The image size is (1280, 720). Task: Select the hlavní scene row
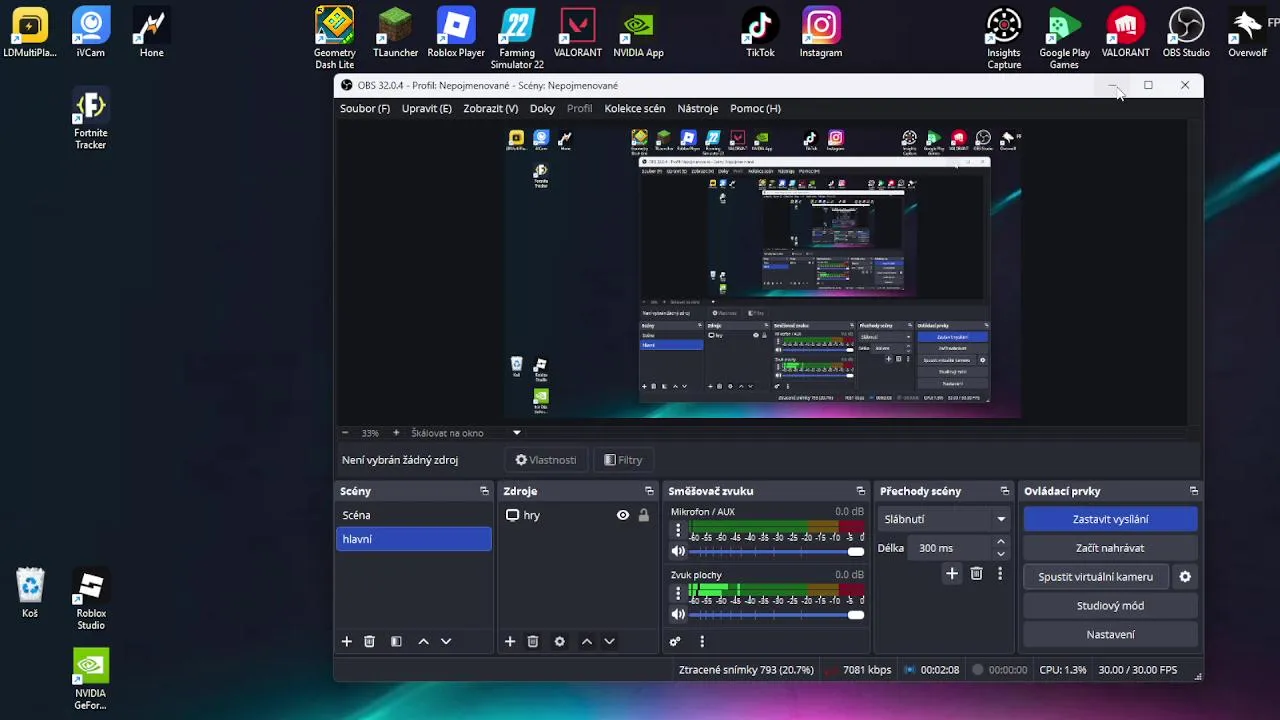tap(414, 539)
